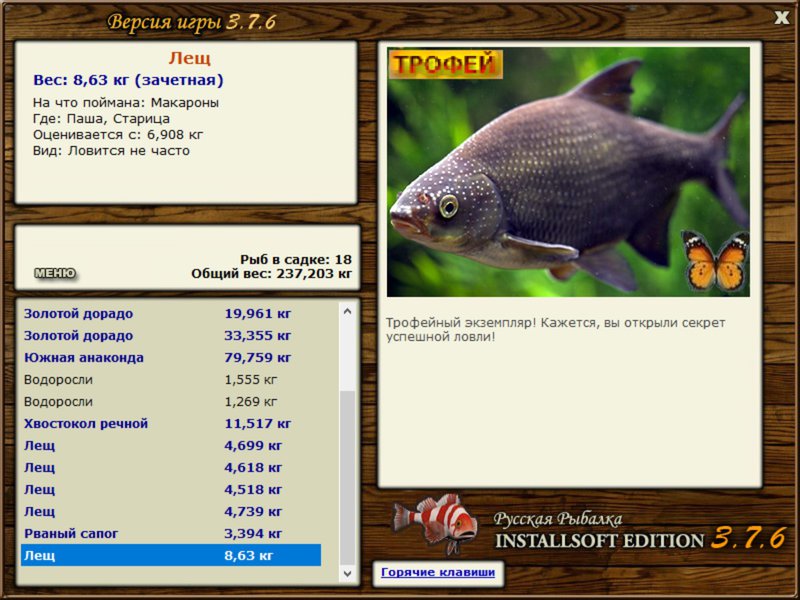Select the Золотой дорадо 19,961 кг row

[171, 314]
